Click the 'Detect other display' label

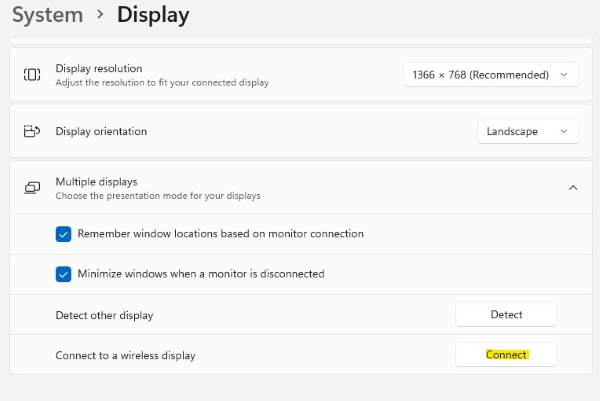104,315
